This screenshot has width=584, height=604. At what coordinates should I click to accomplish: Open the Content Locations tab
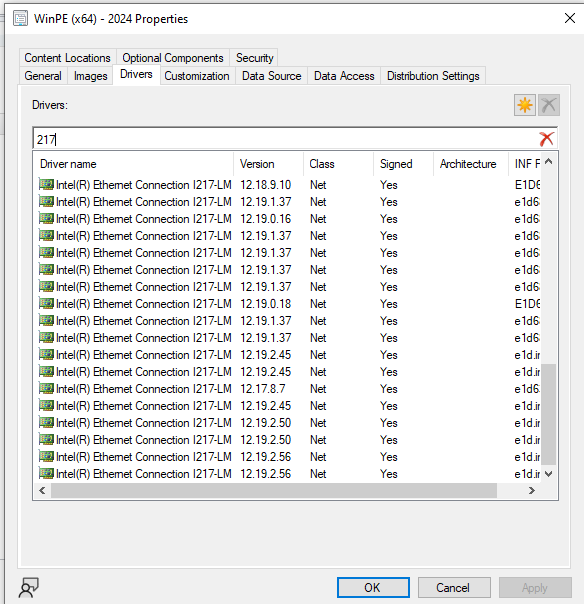(67, 58)
